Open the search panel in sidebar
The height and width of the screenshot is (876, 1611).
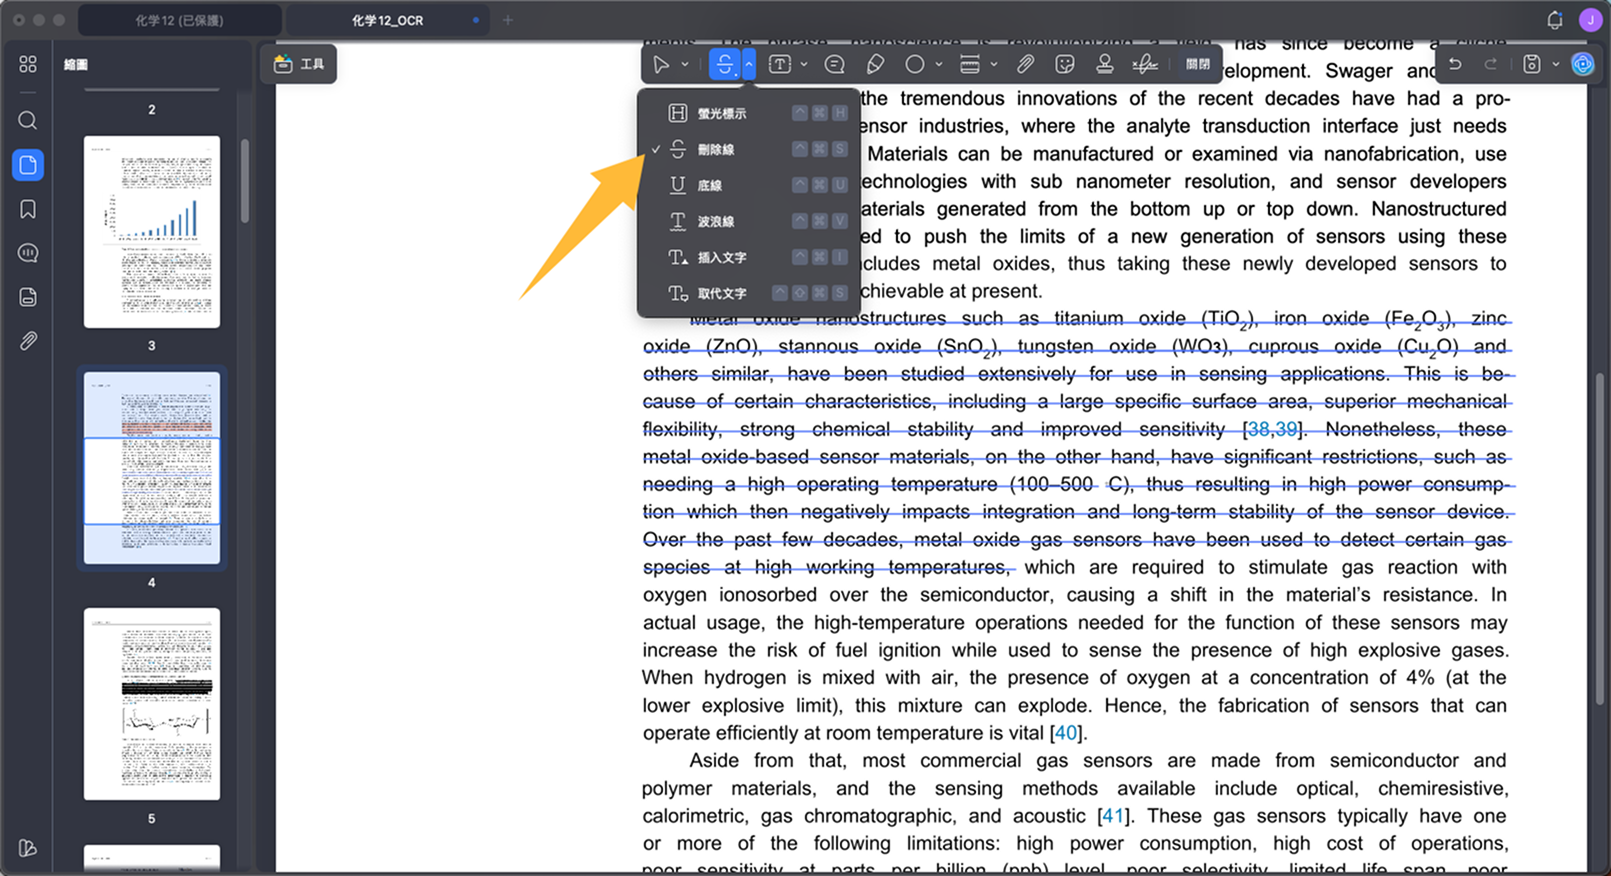(28, 121)
